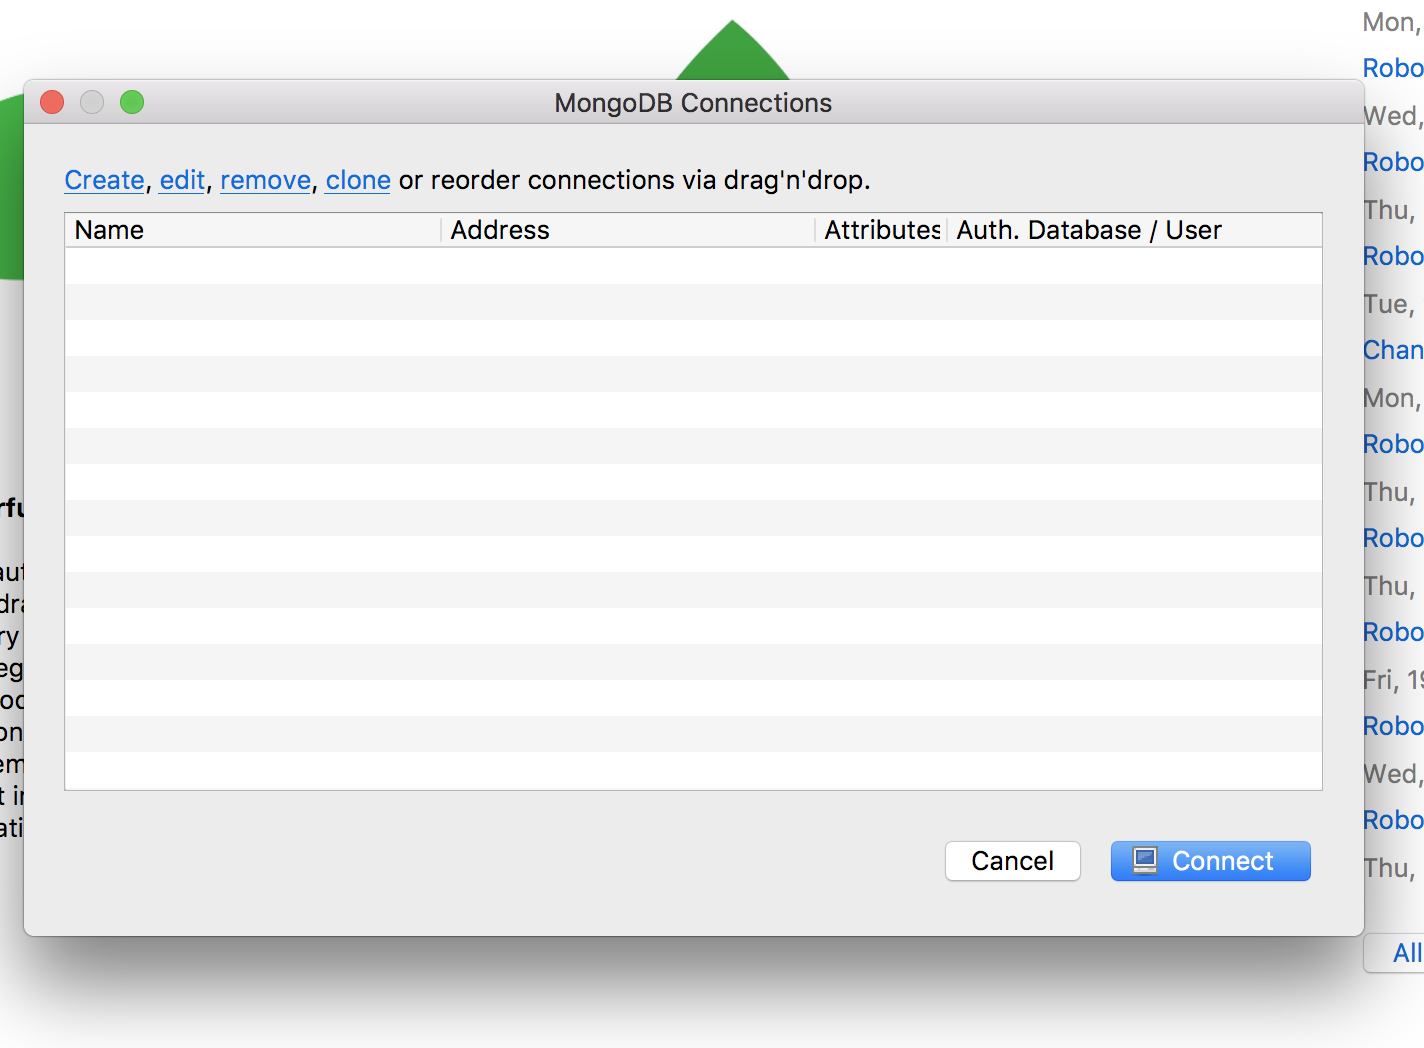Click the green leaf logo behind dialog
Image resolution: width=1424 pixels, height=1048 pixels.
click(x=733, y=55)
